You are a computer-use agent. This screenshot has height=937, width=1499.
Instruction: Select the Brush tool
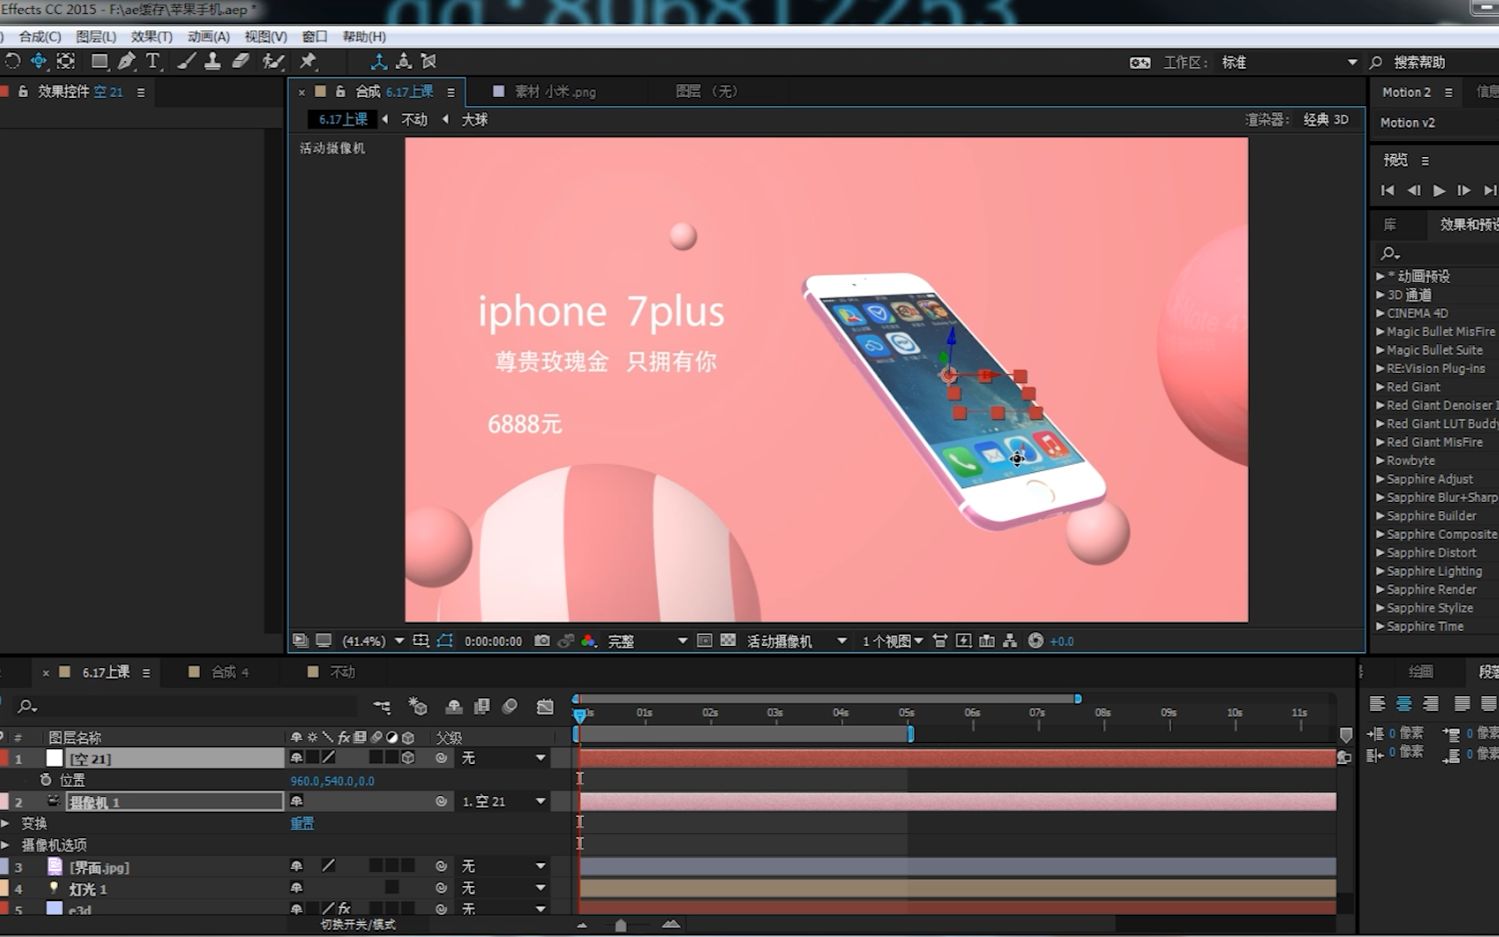[x=186, y=61]
